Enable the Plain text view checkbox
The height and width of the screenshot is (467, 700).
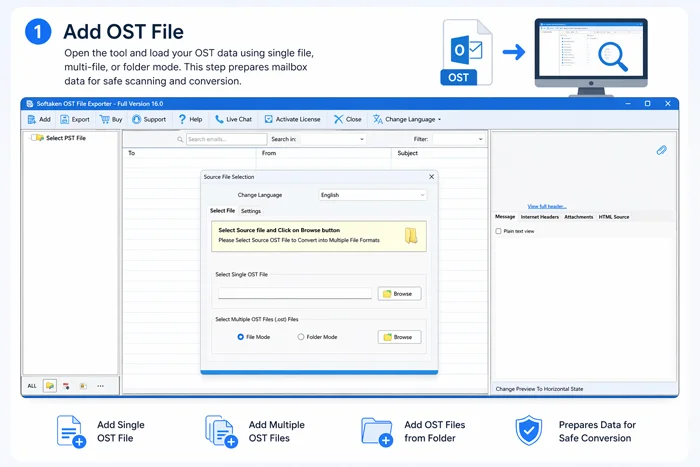point(498,231)
